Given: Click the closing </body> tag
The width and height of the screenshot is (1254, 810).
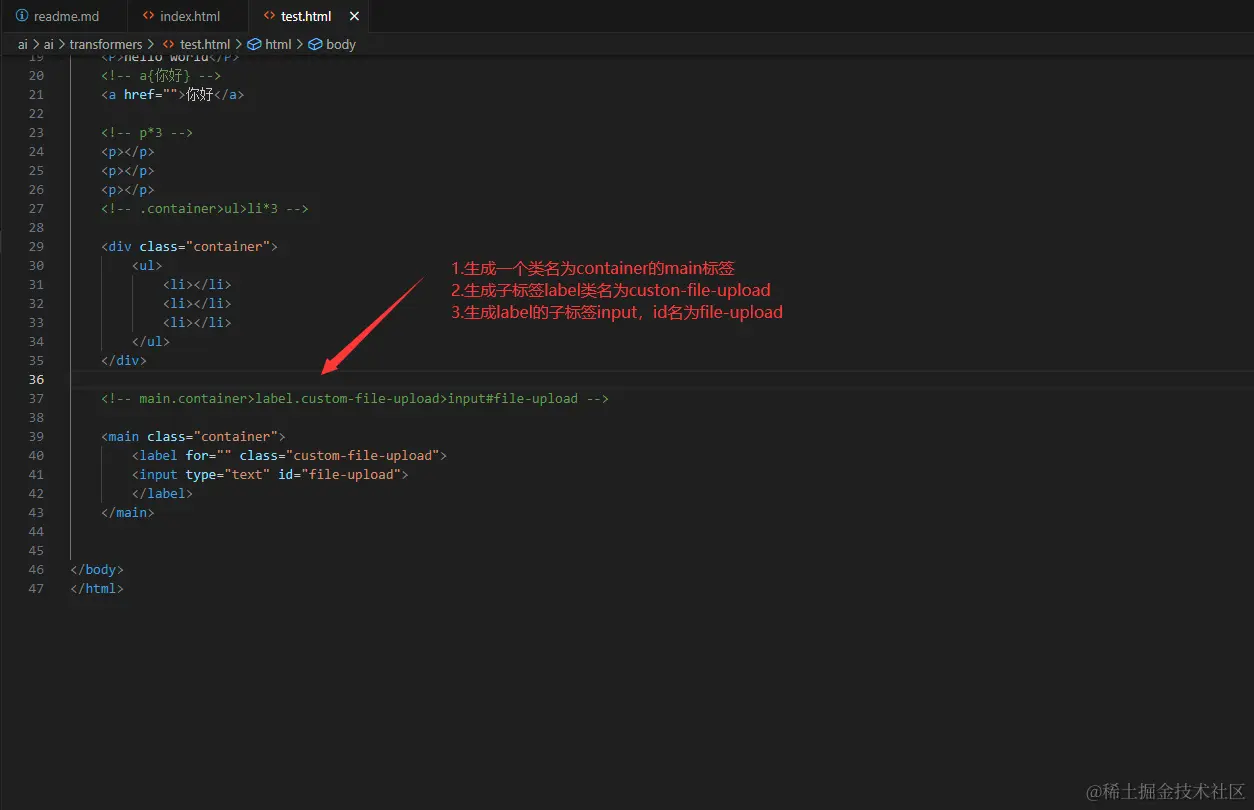Looking at the screenshot, I should [x=97, y=569].
